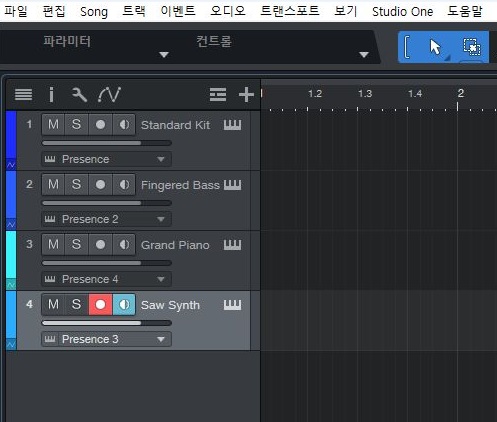Open Standard Kit instrument keyboard icon

coord(232,125)
